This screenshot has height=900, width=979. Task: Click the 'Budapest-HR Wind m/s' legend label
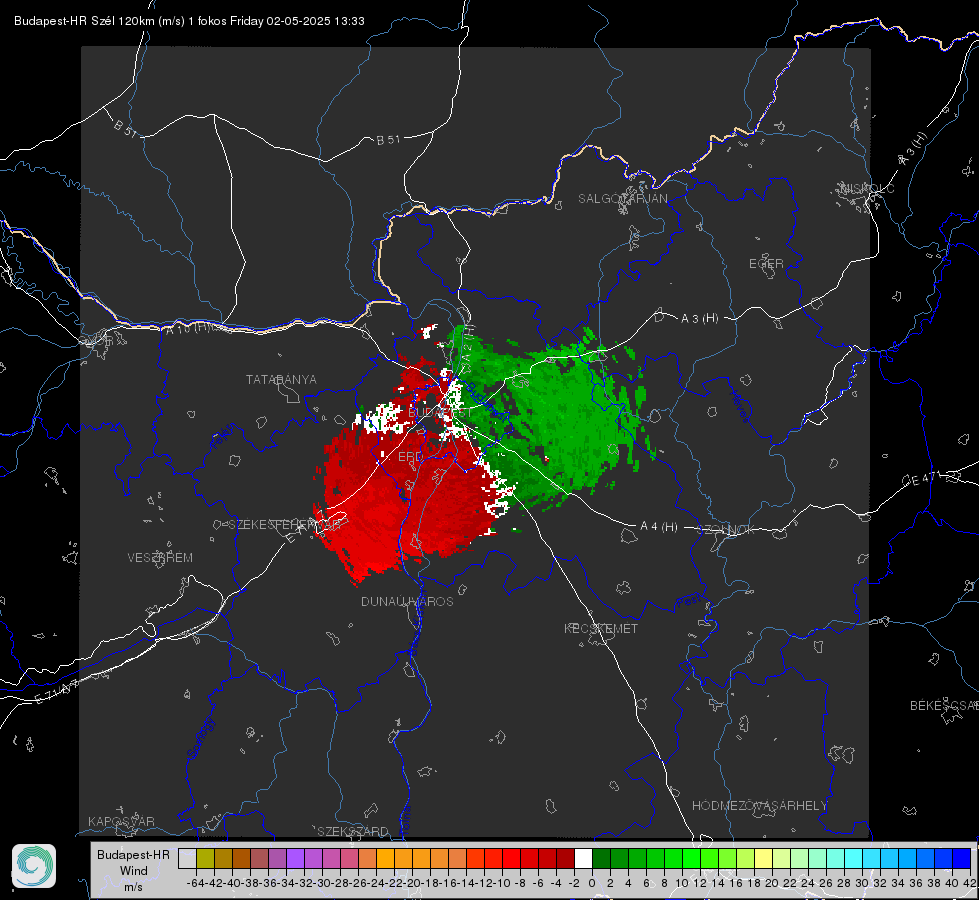[x=134, y=870]
